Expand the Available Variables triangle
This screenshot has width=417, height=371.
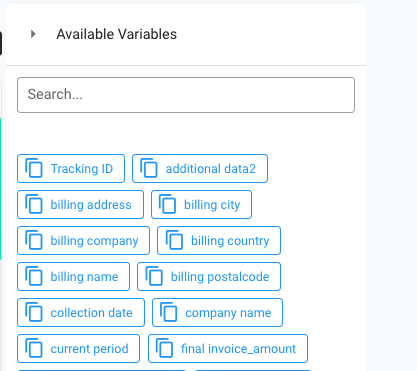coord(33,34)
